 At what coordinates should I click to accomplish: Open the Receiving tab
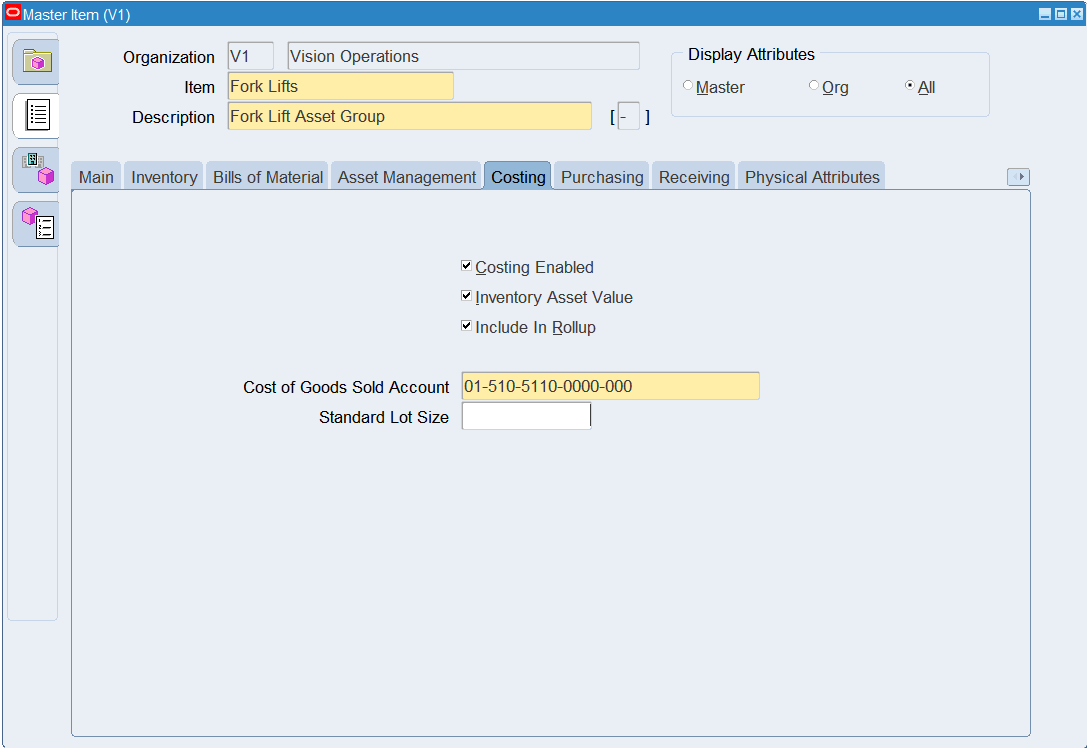tap(694, 177)
